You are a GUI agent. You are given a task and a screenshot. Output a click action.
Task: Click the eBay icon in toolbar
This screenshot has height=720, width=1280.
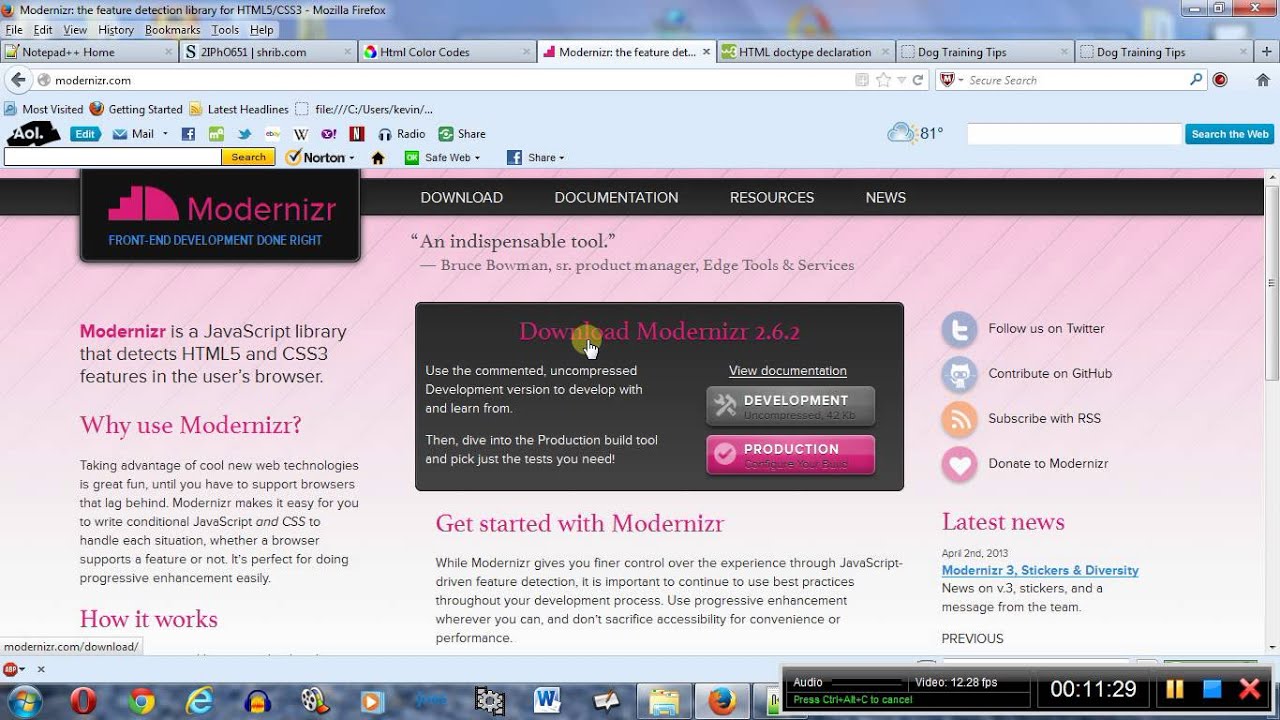coord(272,134)
